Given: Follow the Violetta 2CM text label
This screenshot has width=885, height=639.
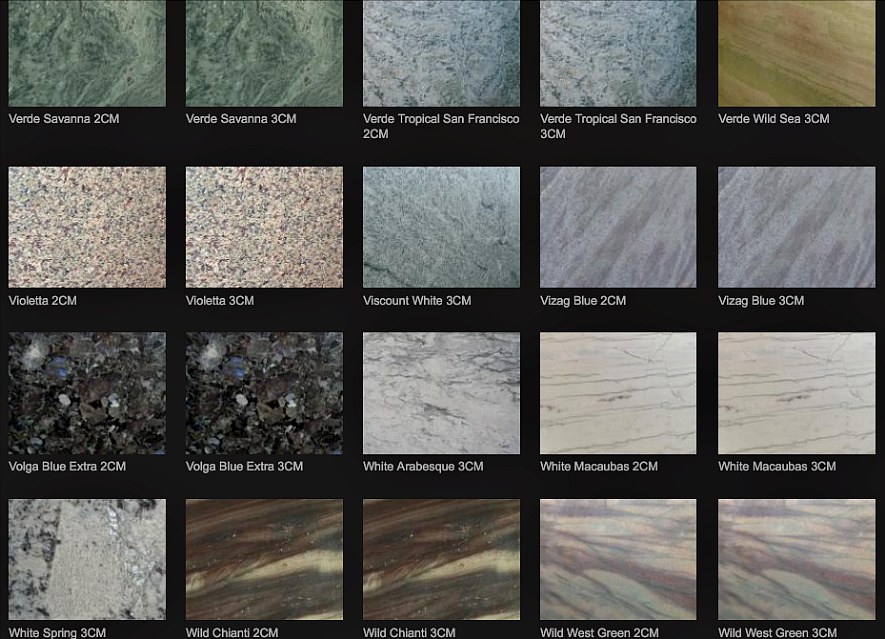Looking at the screenshot, I should [x=43, y=301].
